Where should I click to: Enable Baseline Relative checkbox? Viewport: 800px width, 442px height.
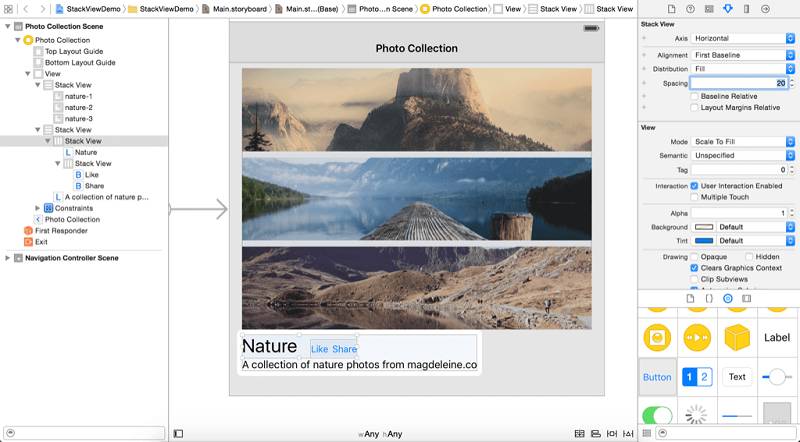click(694, 96)
